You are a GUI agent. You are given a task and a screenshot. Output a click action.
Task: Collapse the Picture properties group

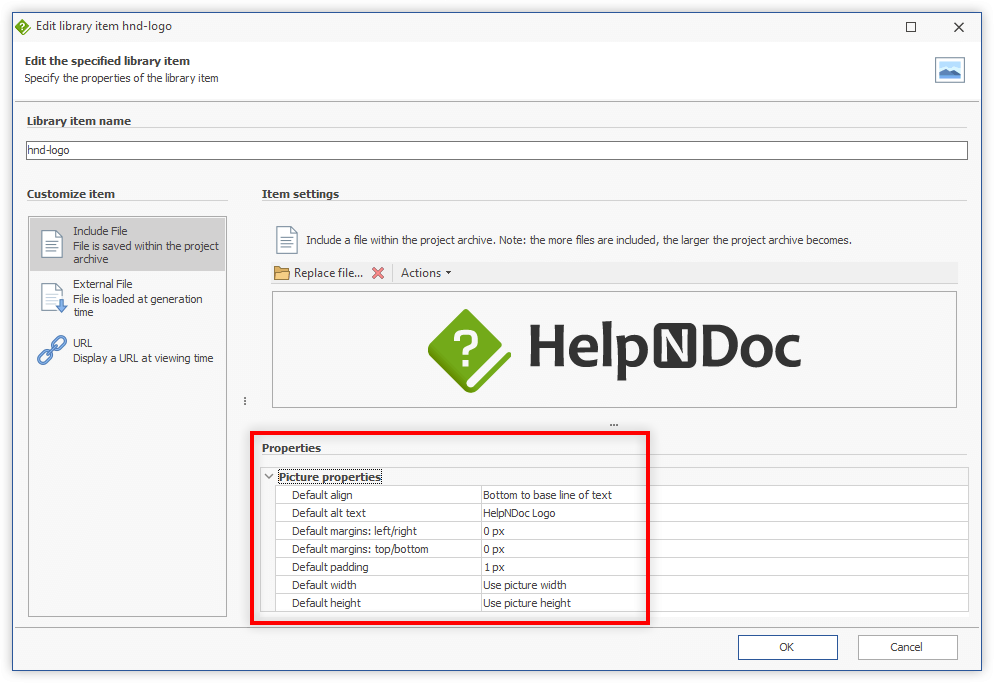269,477
